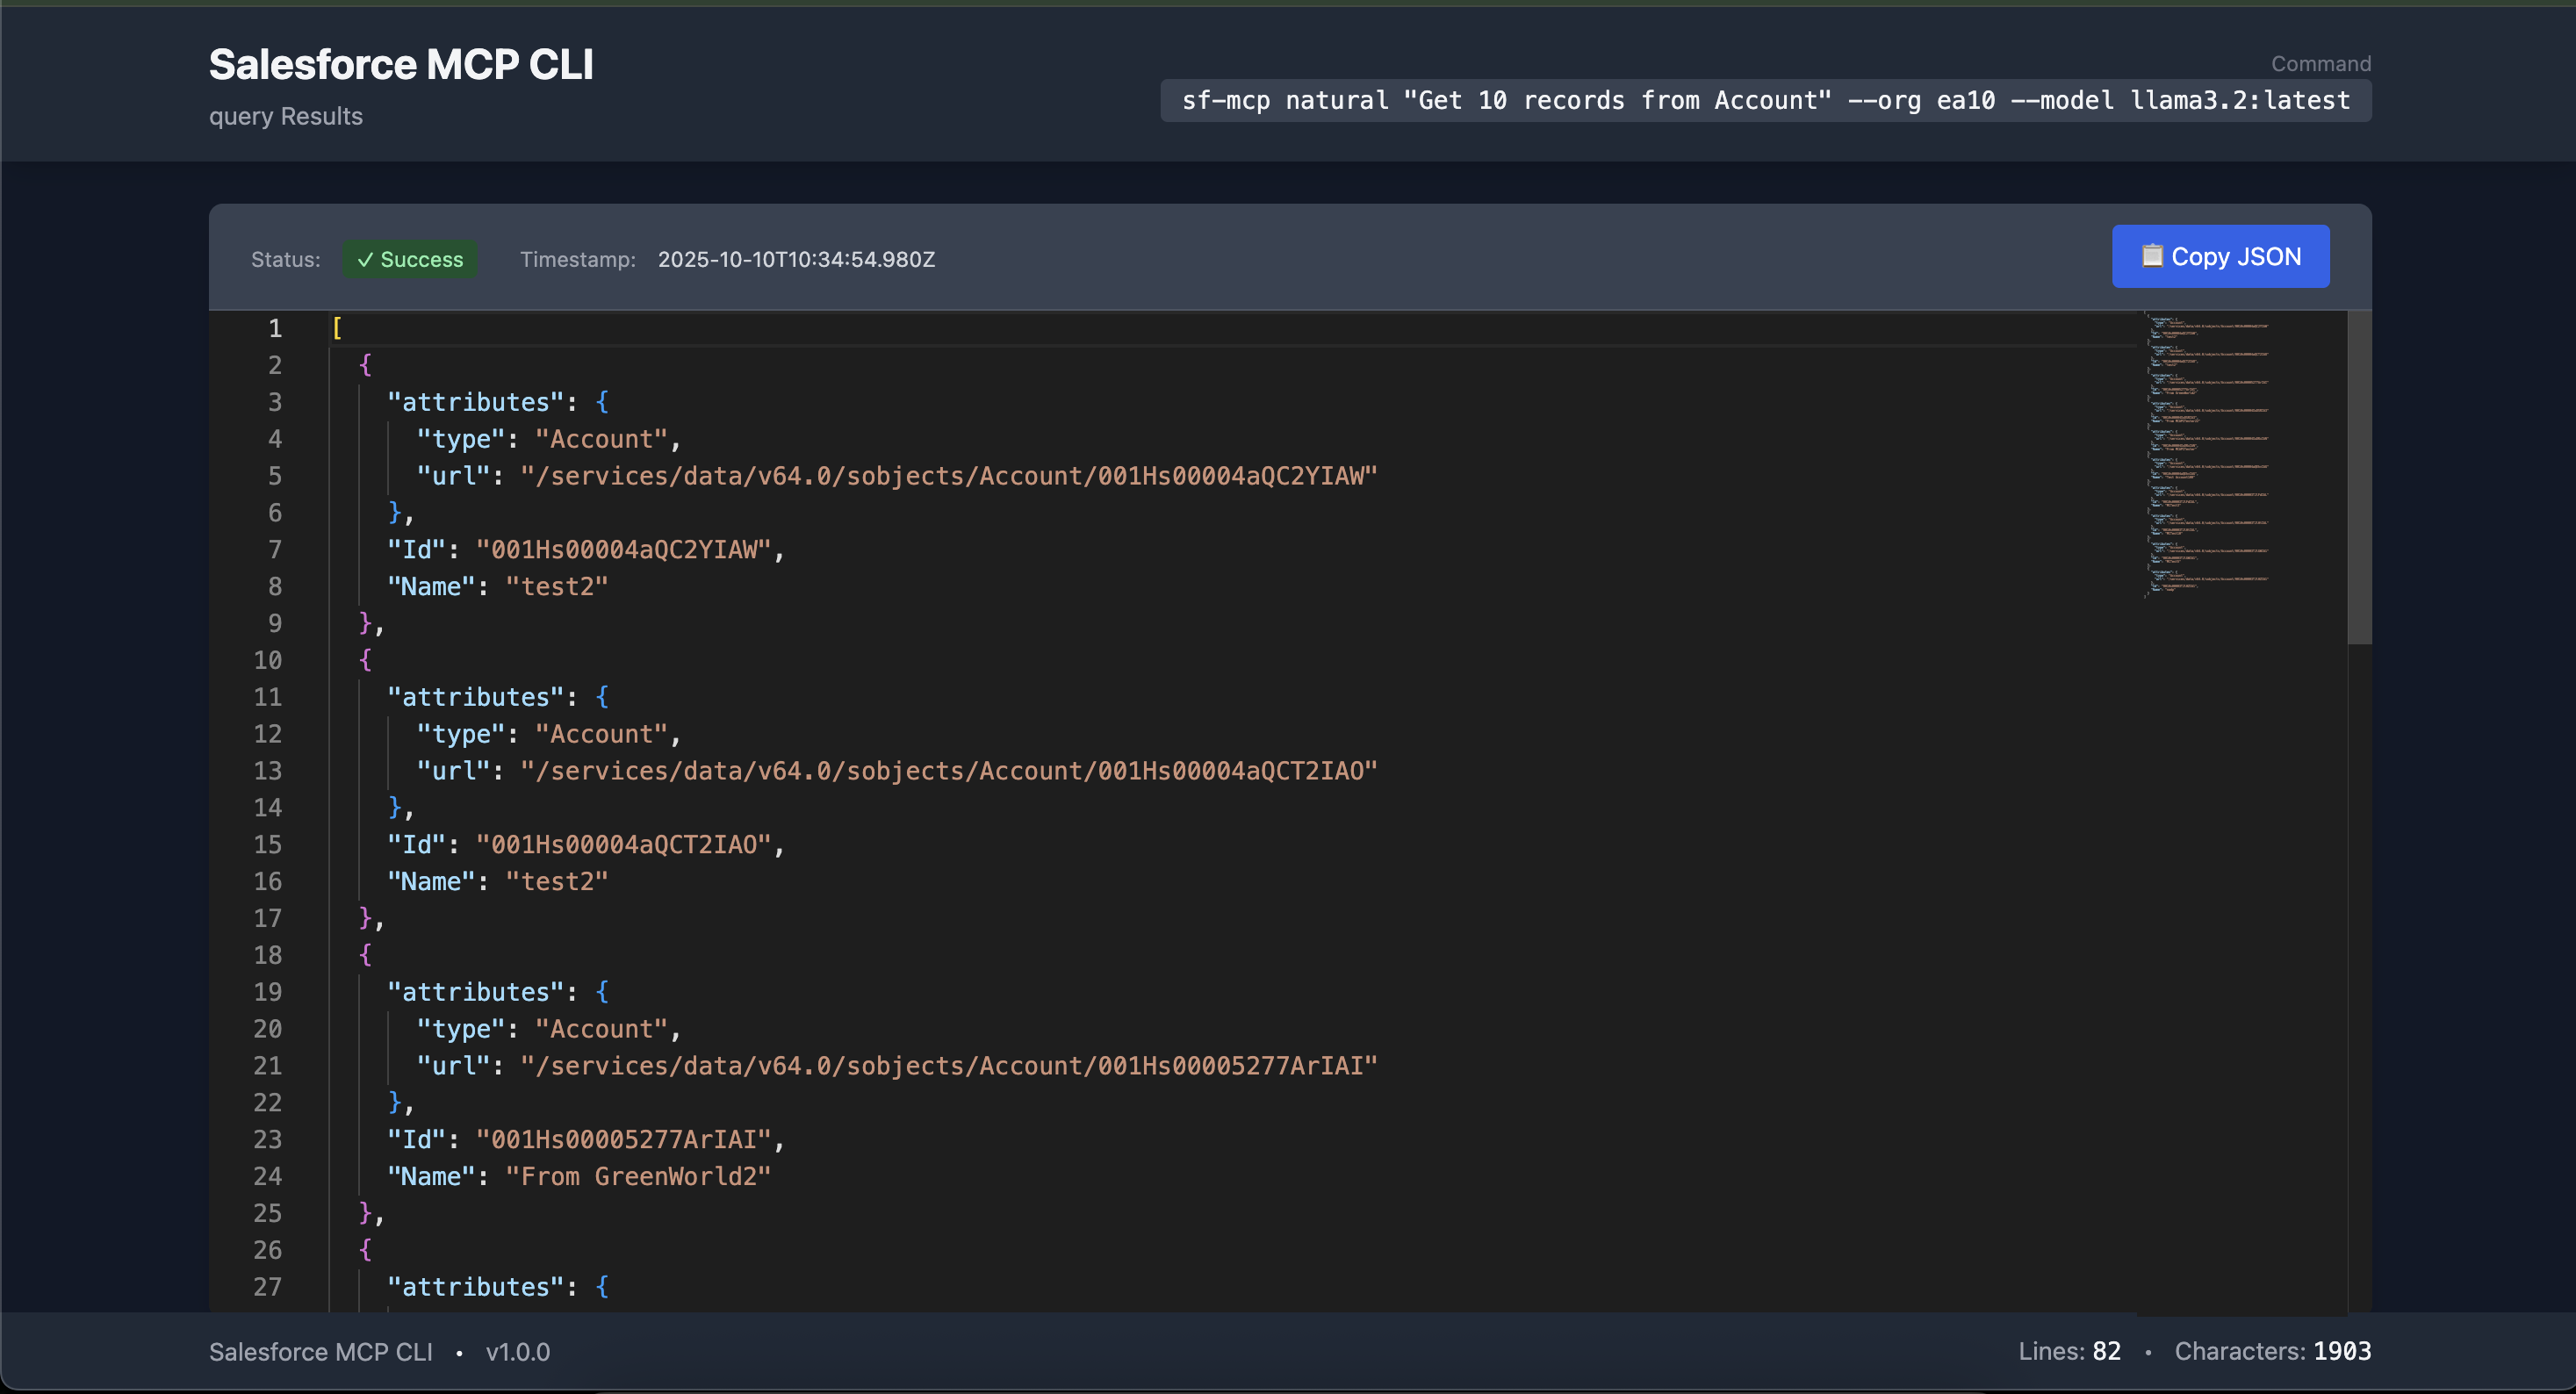Click the v1.0.0 version text in footer
This screenshot has width=2576, height=1394.
coord(517,1352)
